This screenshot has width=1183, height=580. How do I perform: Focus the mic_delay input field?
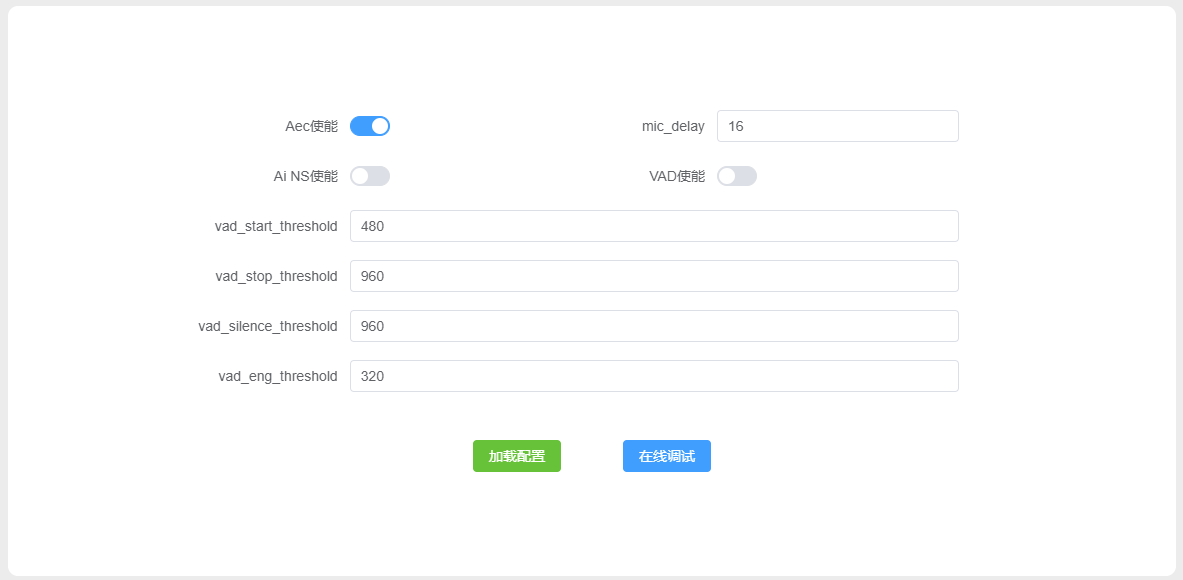pos(837,126)
